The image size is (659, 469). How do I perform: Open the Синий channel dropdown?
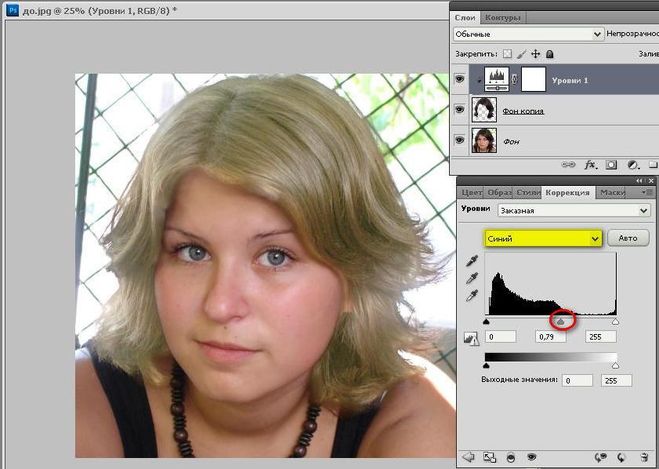tap(543, 238)
